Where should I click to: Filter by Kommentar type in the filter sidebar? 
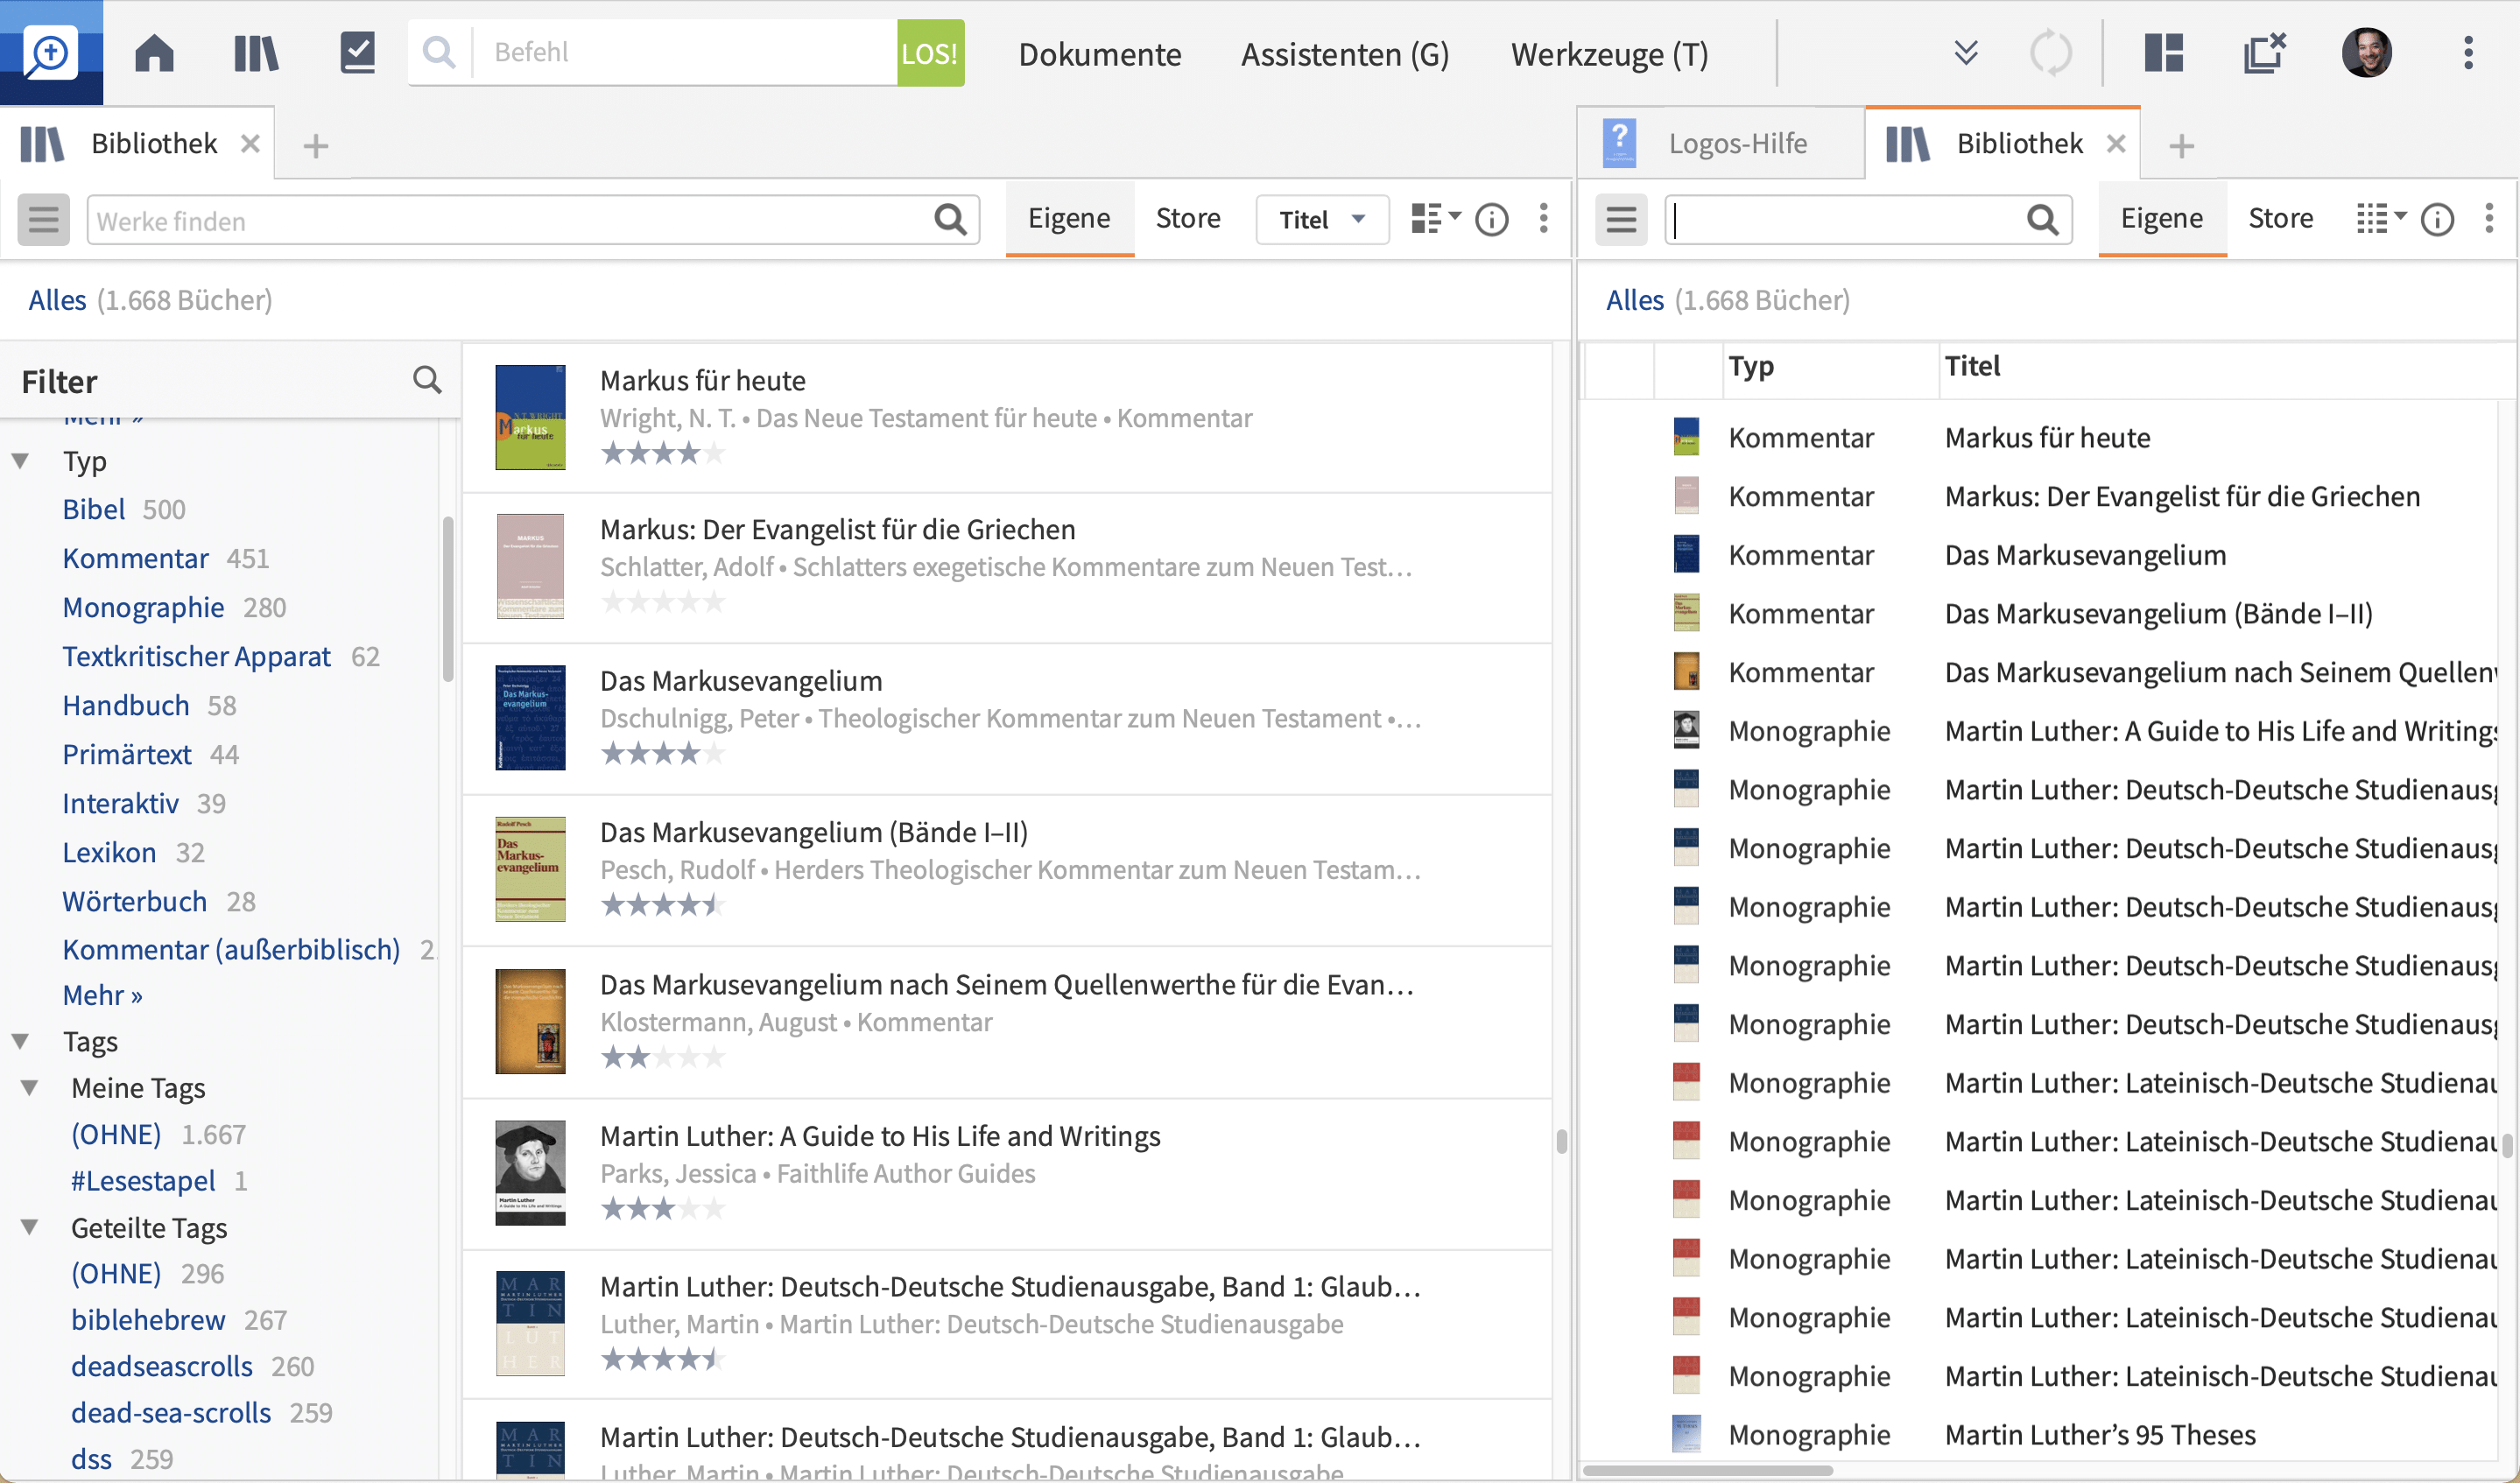tap(136, 558)
